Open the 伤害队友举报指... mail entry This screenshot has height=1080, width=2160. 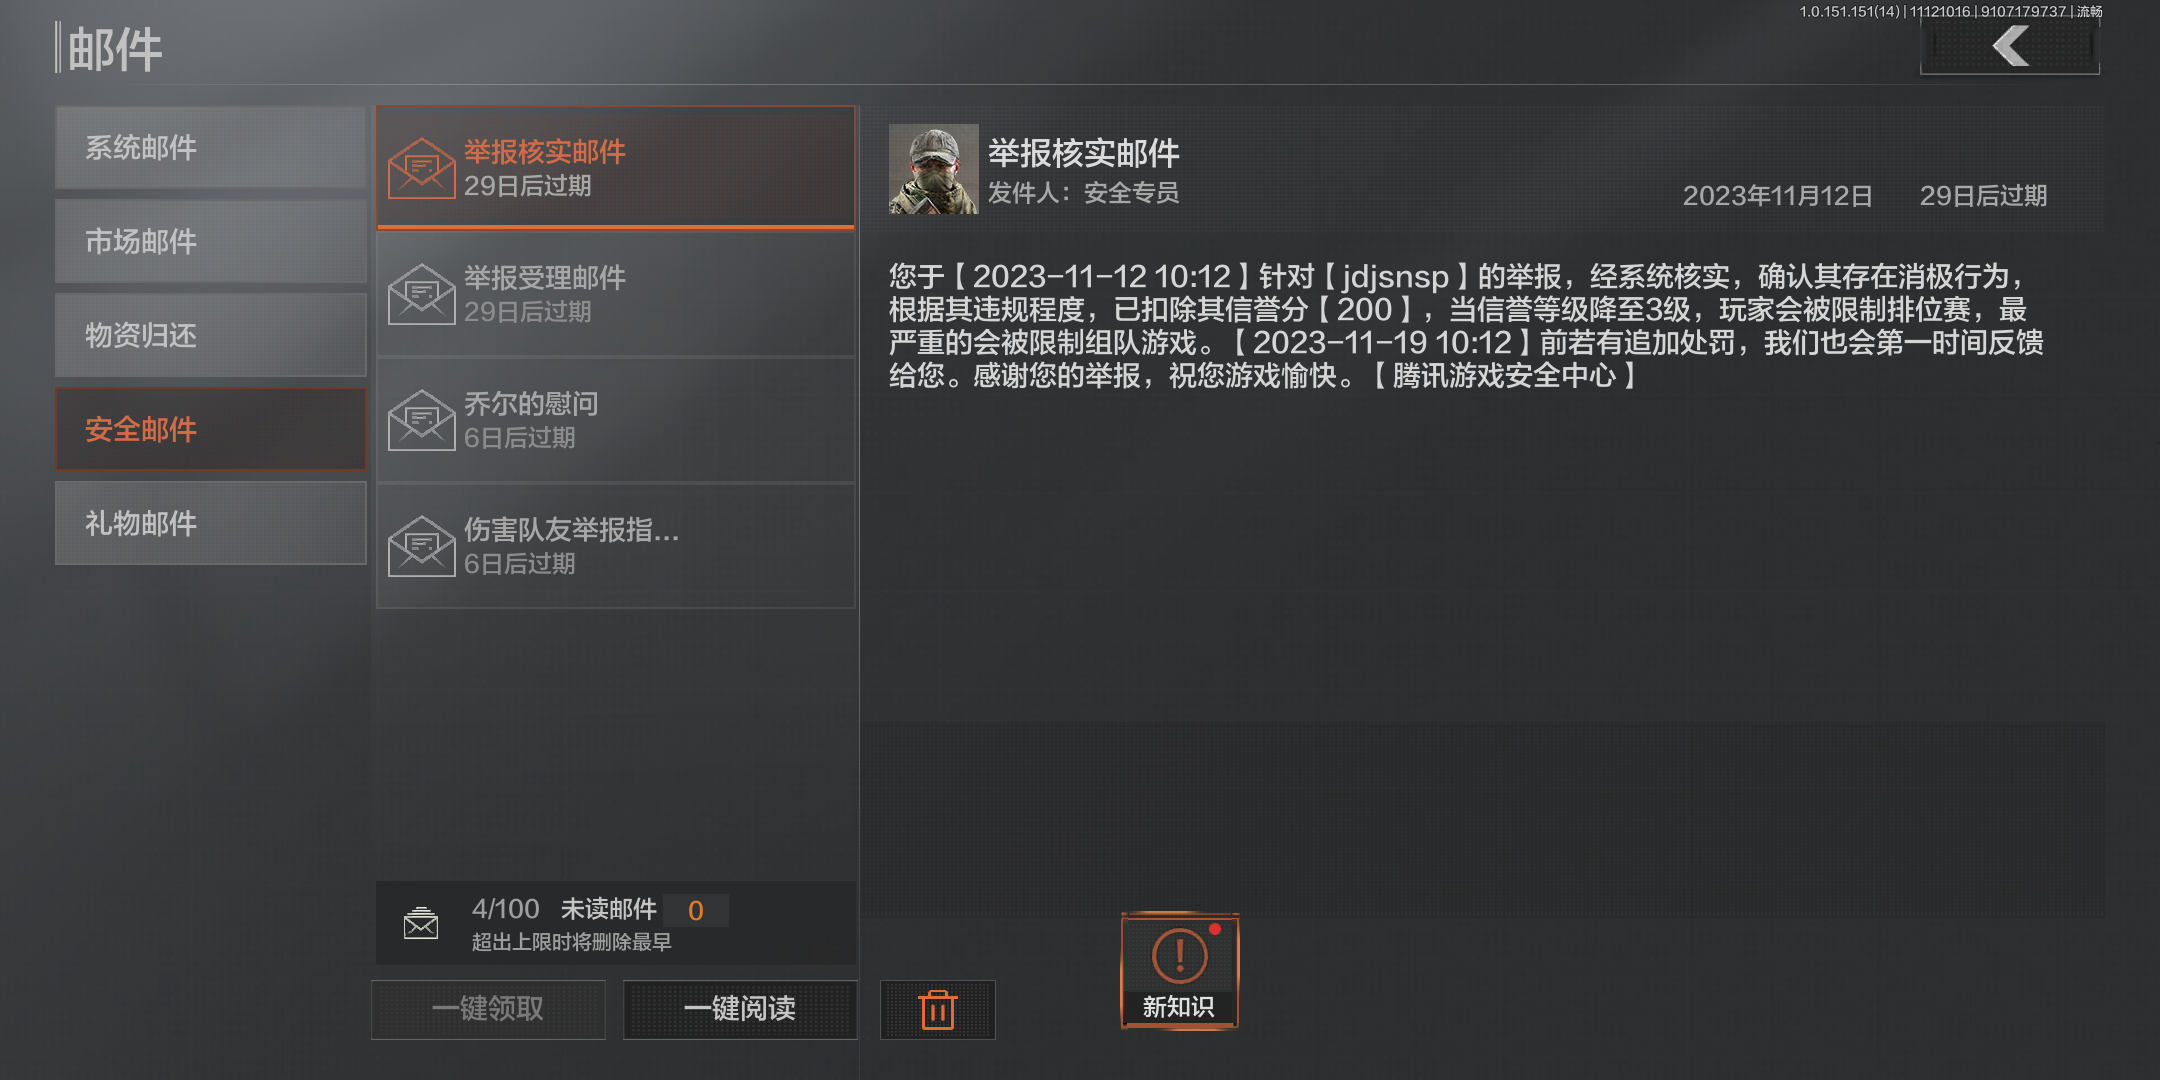coord(616,546)
